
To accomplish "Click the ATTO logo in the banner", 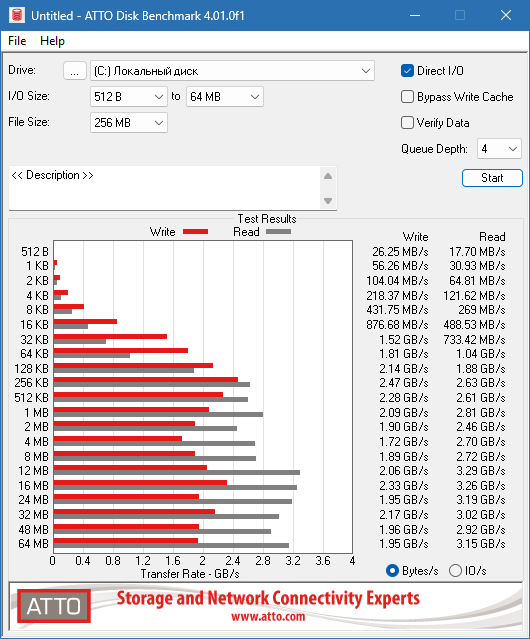I will point(54,606).
